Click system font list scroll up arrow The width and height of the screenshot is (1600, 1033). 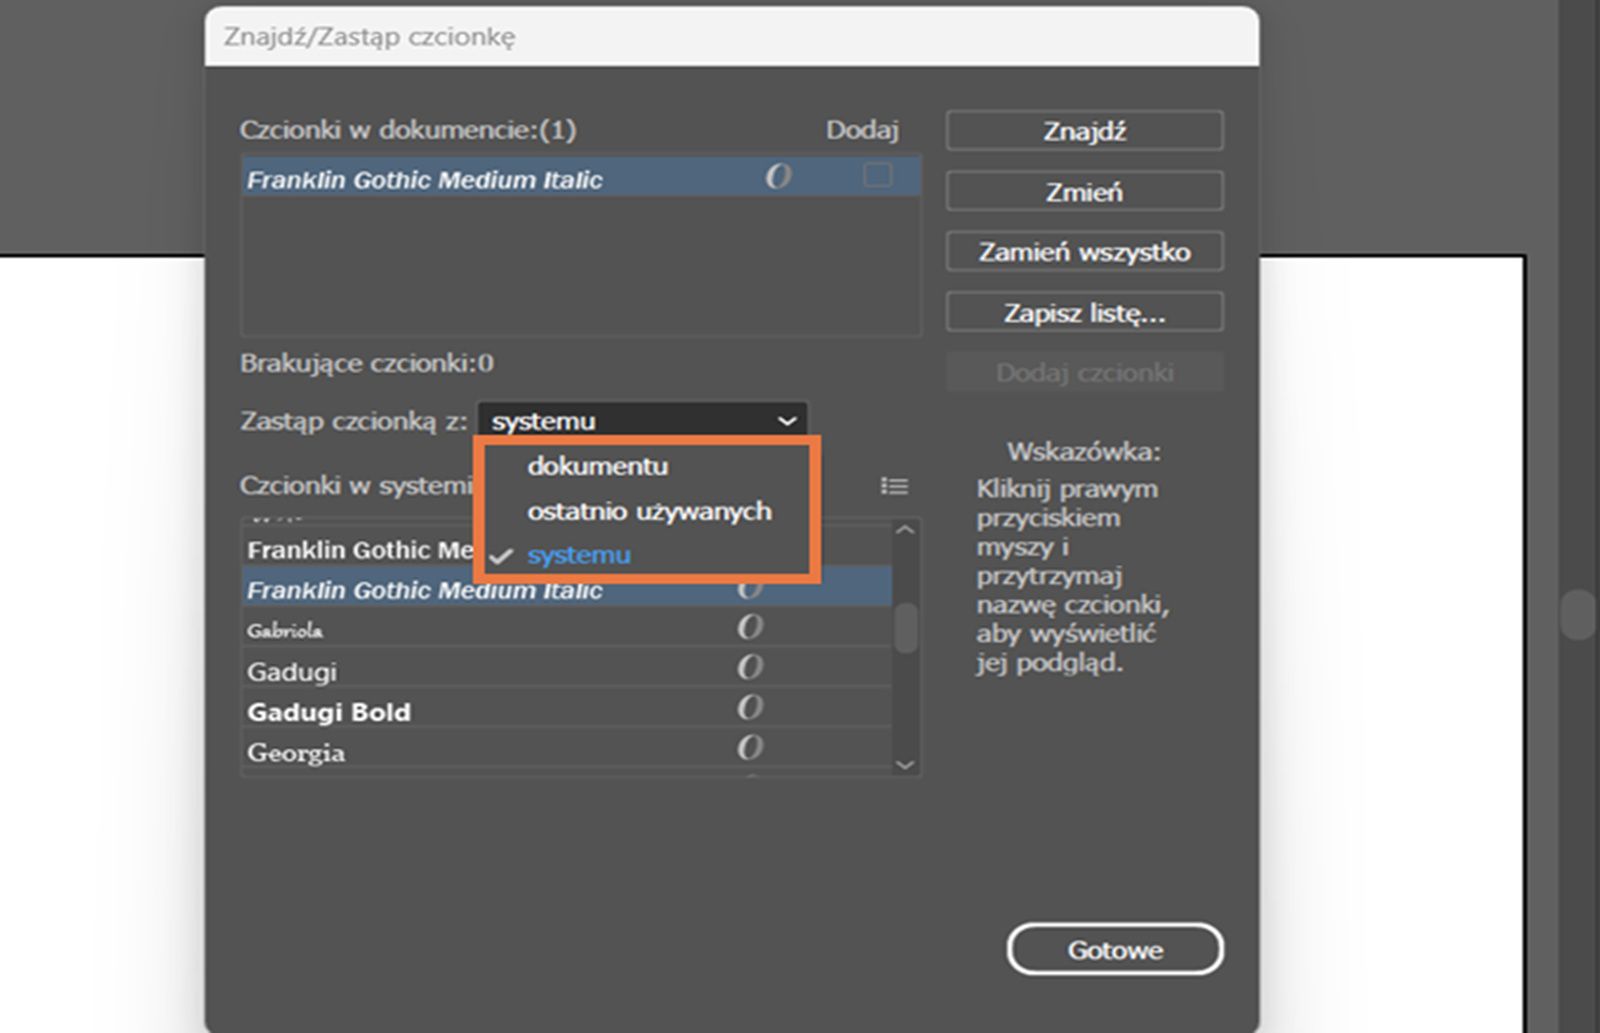(x=905, y=530)
